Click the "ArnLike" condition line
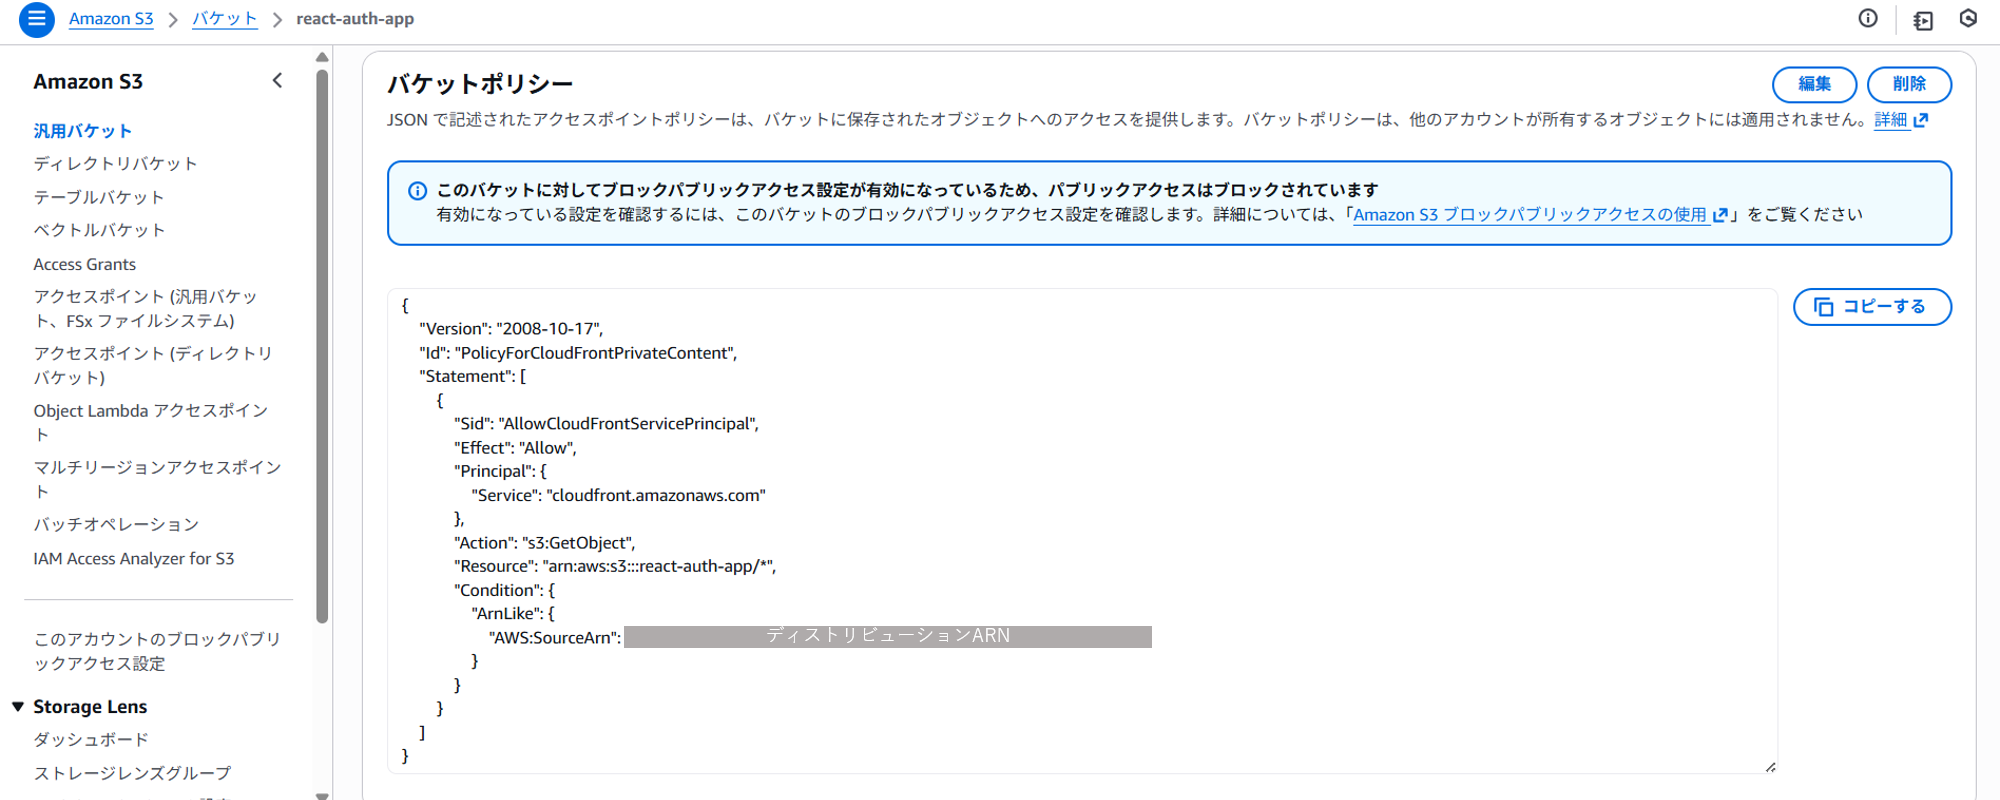The height and width of the screenshot is (800, 2000). (513, 614)
